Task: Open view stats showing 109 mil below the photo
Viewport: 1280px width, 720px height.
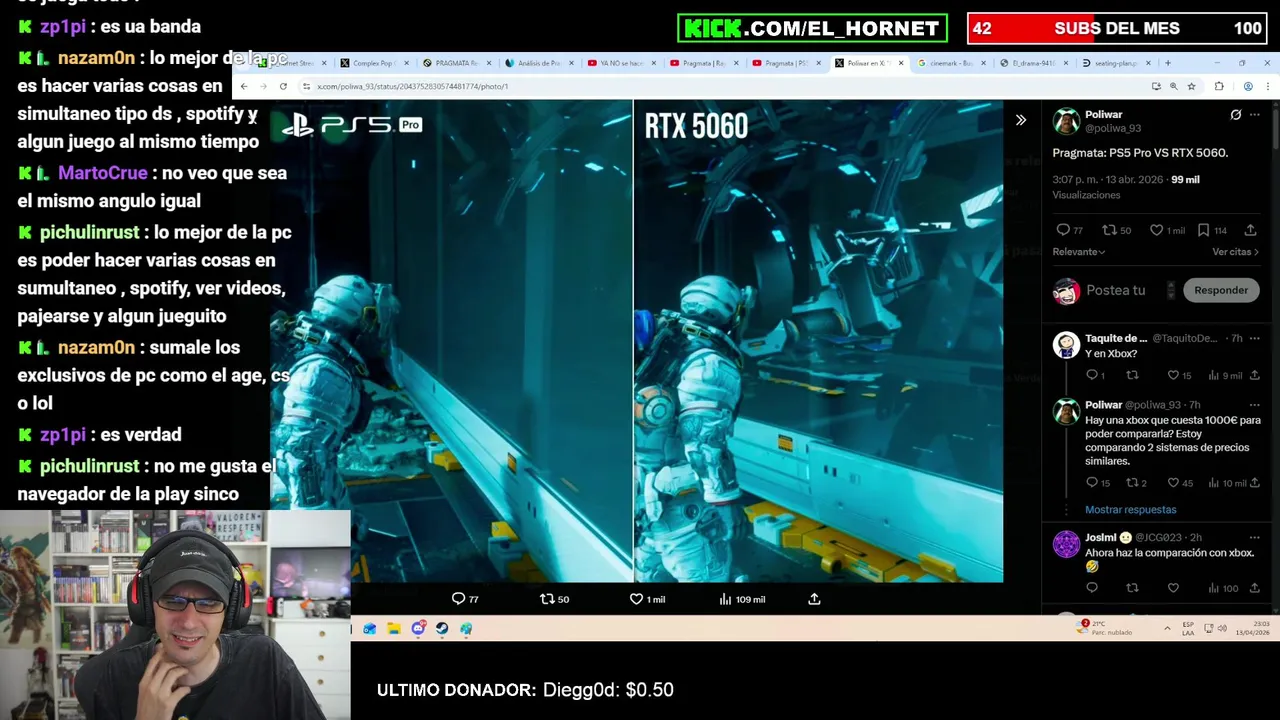Action: (742, 599)
